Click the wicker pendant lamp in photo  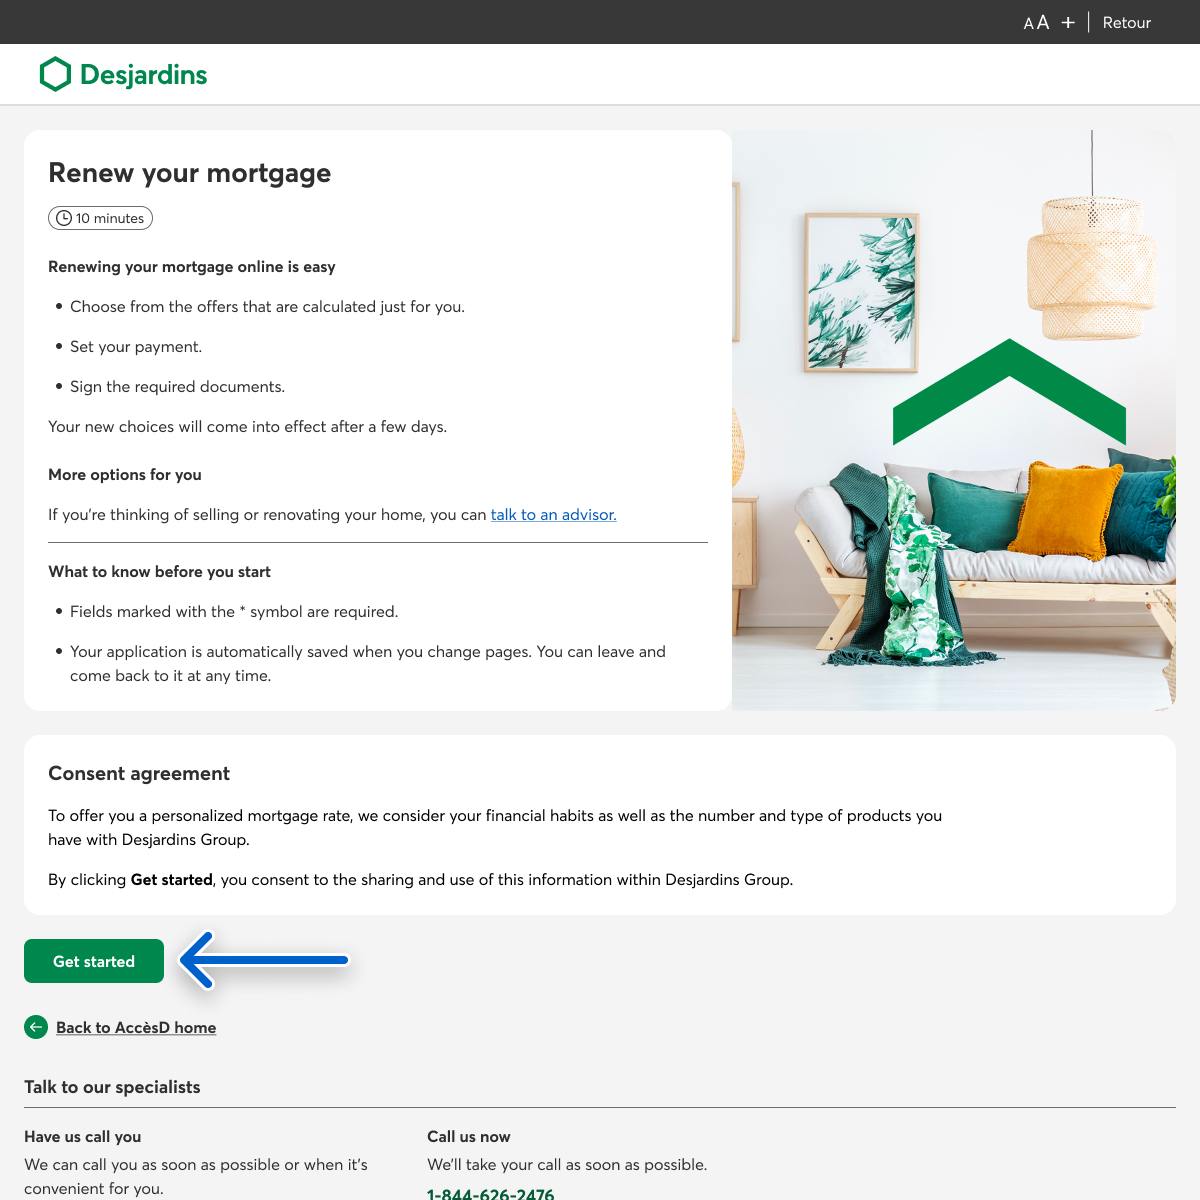(1091, 267)
